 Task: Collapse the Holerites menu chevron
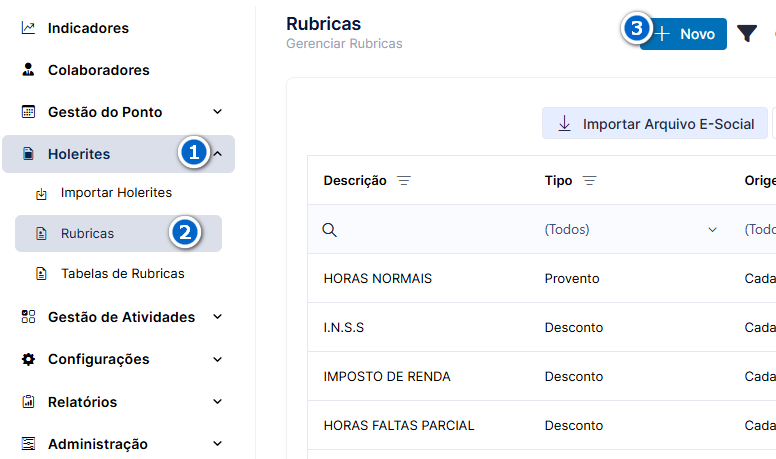click(217, 154)
